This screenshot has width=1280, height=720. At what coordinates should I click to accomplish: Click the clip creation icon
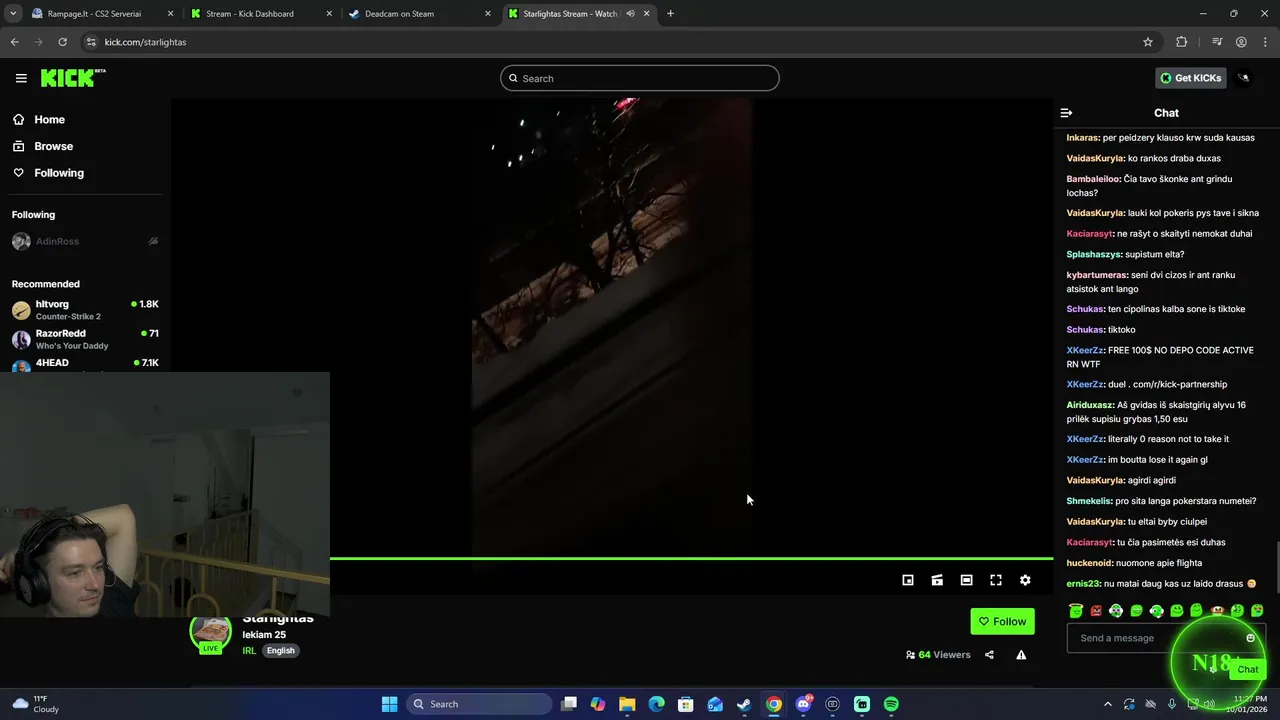tap(937, 580)
